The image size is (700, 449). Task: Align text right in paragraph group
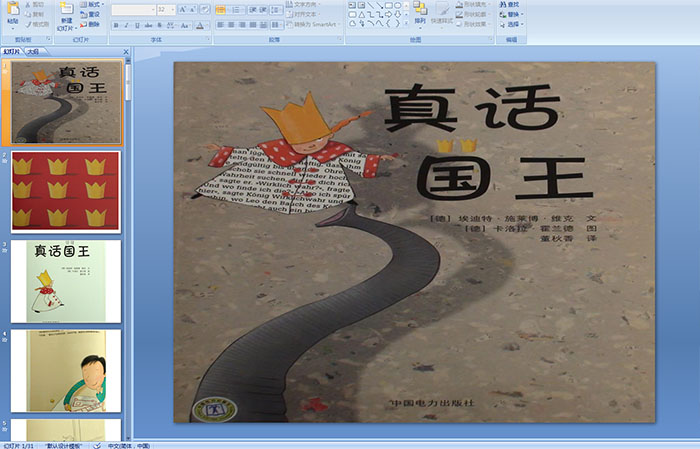point(242,25)
